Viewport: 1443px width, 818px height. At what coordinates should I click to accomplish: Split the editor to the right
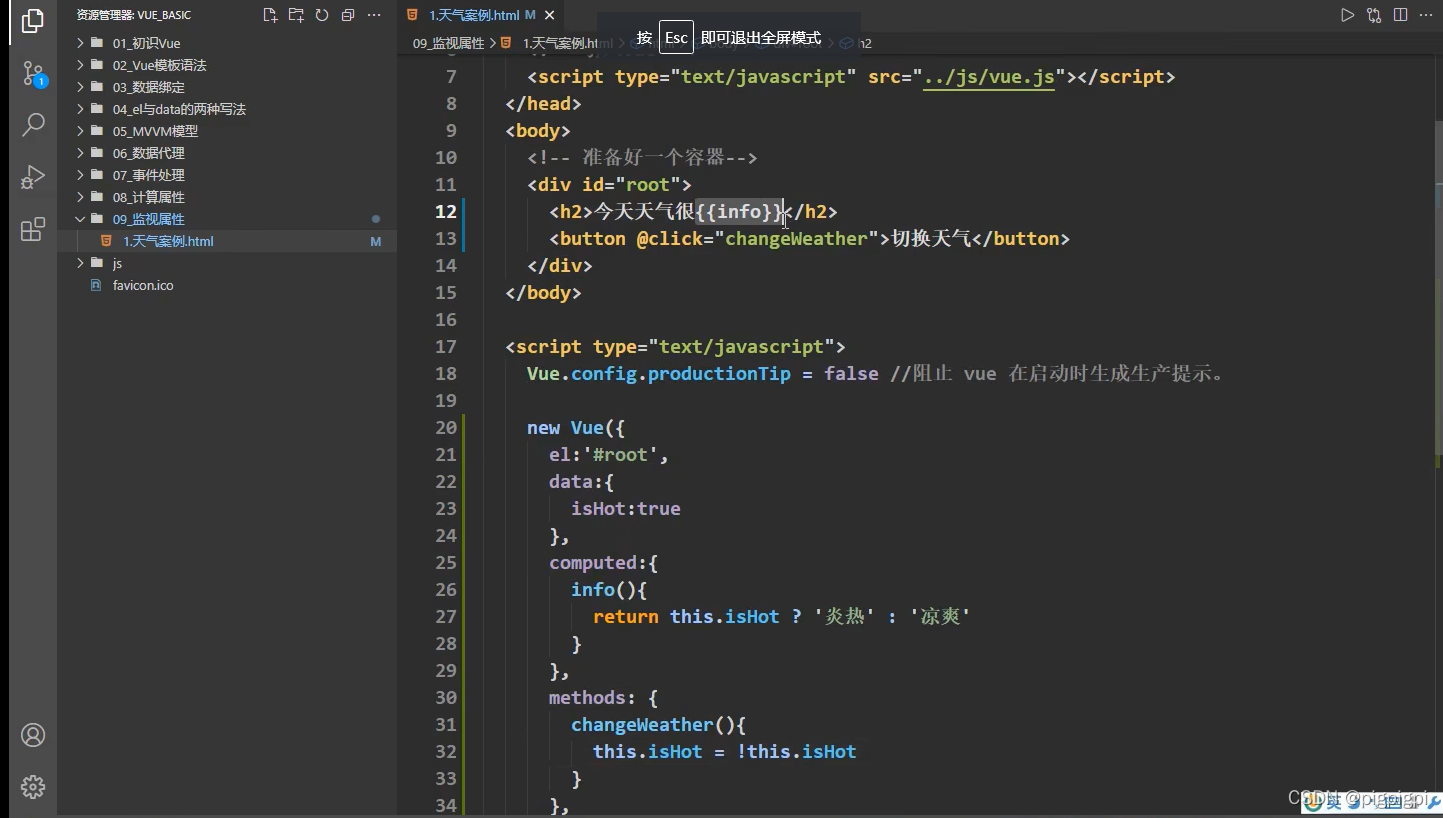[x=1400, y=15]
